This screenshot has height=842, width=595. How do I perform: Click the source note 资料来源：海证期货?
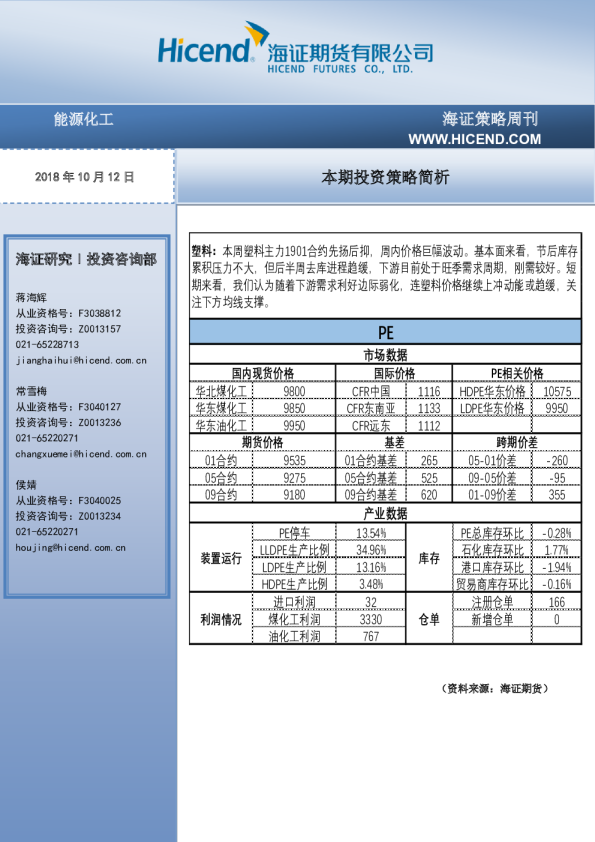click(x=495, y=688)
